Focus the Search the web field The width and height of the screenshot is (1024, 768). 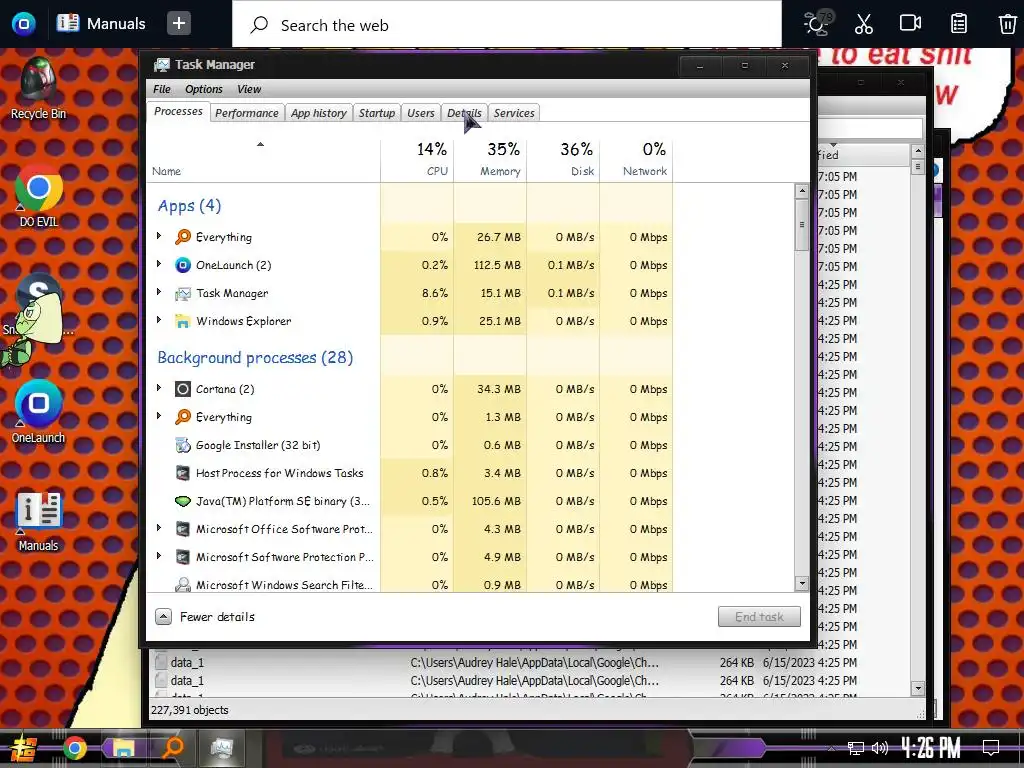tap(507, 25)
